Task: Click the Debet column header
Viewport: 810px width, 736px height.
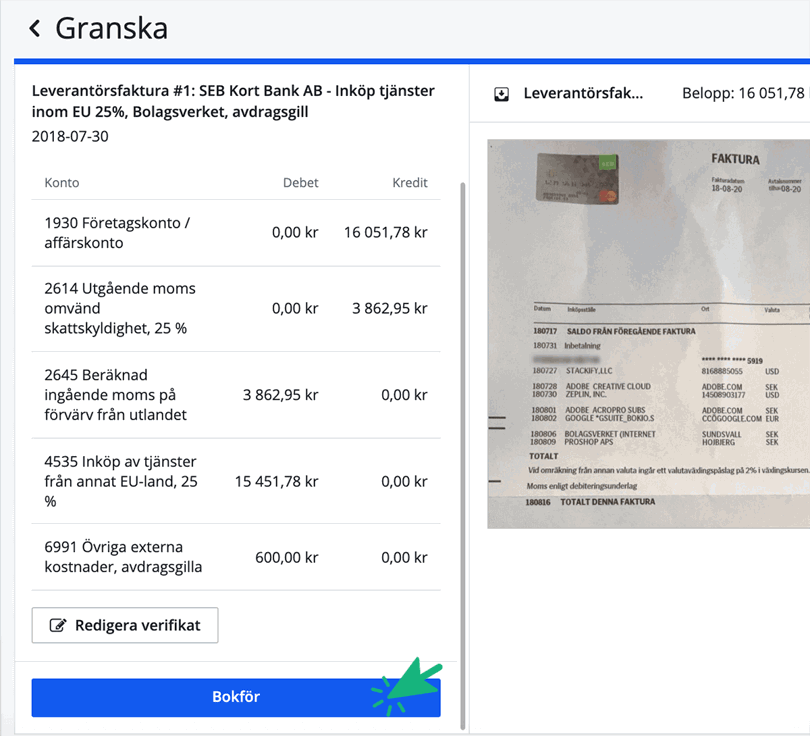Action: [x=303, y=183]
